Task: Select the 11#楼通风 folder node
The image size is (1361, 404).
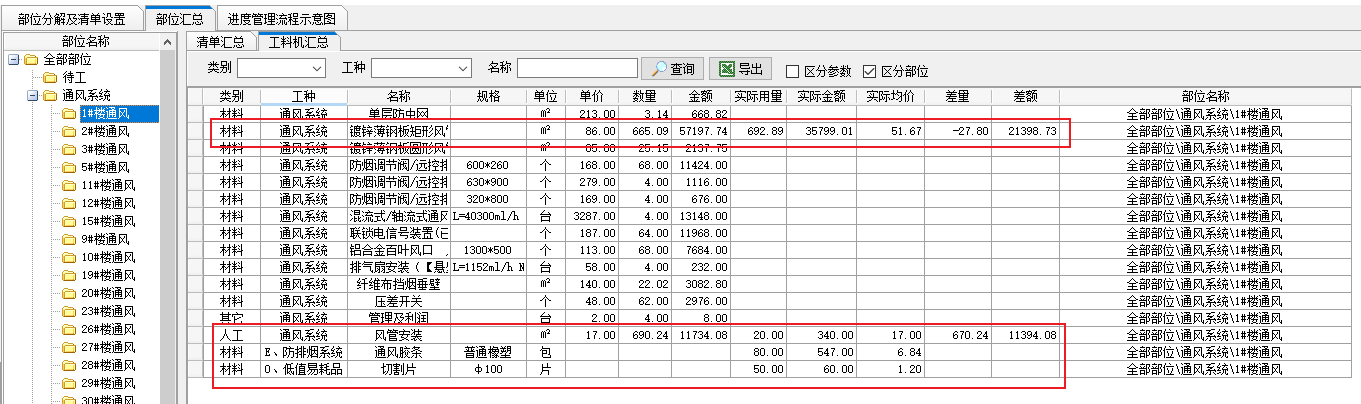Action: point(107,185)
